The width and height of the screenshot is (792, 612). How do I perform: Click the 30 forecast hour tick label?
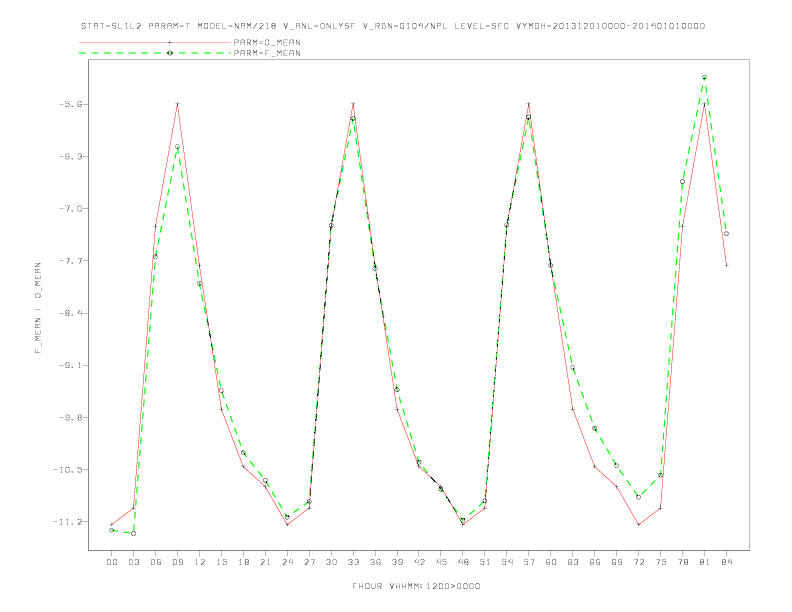[331, 562]
